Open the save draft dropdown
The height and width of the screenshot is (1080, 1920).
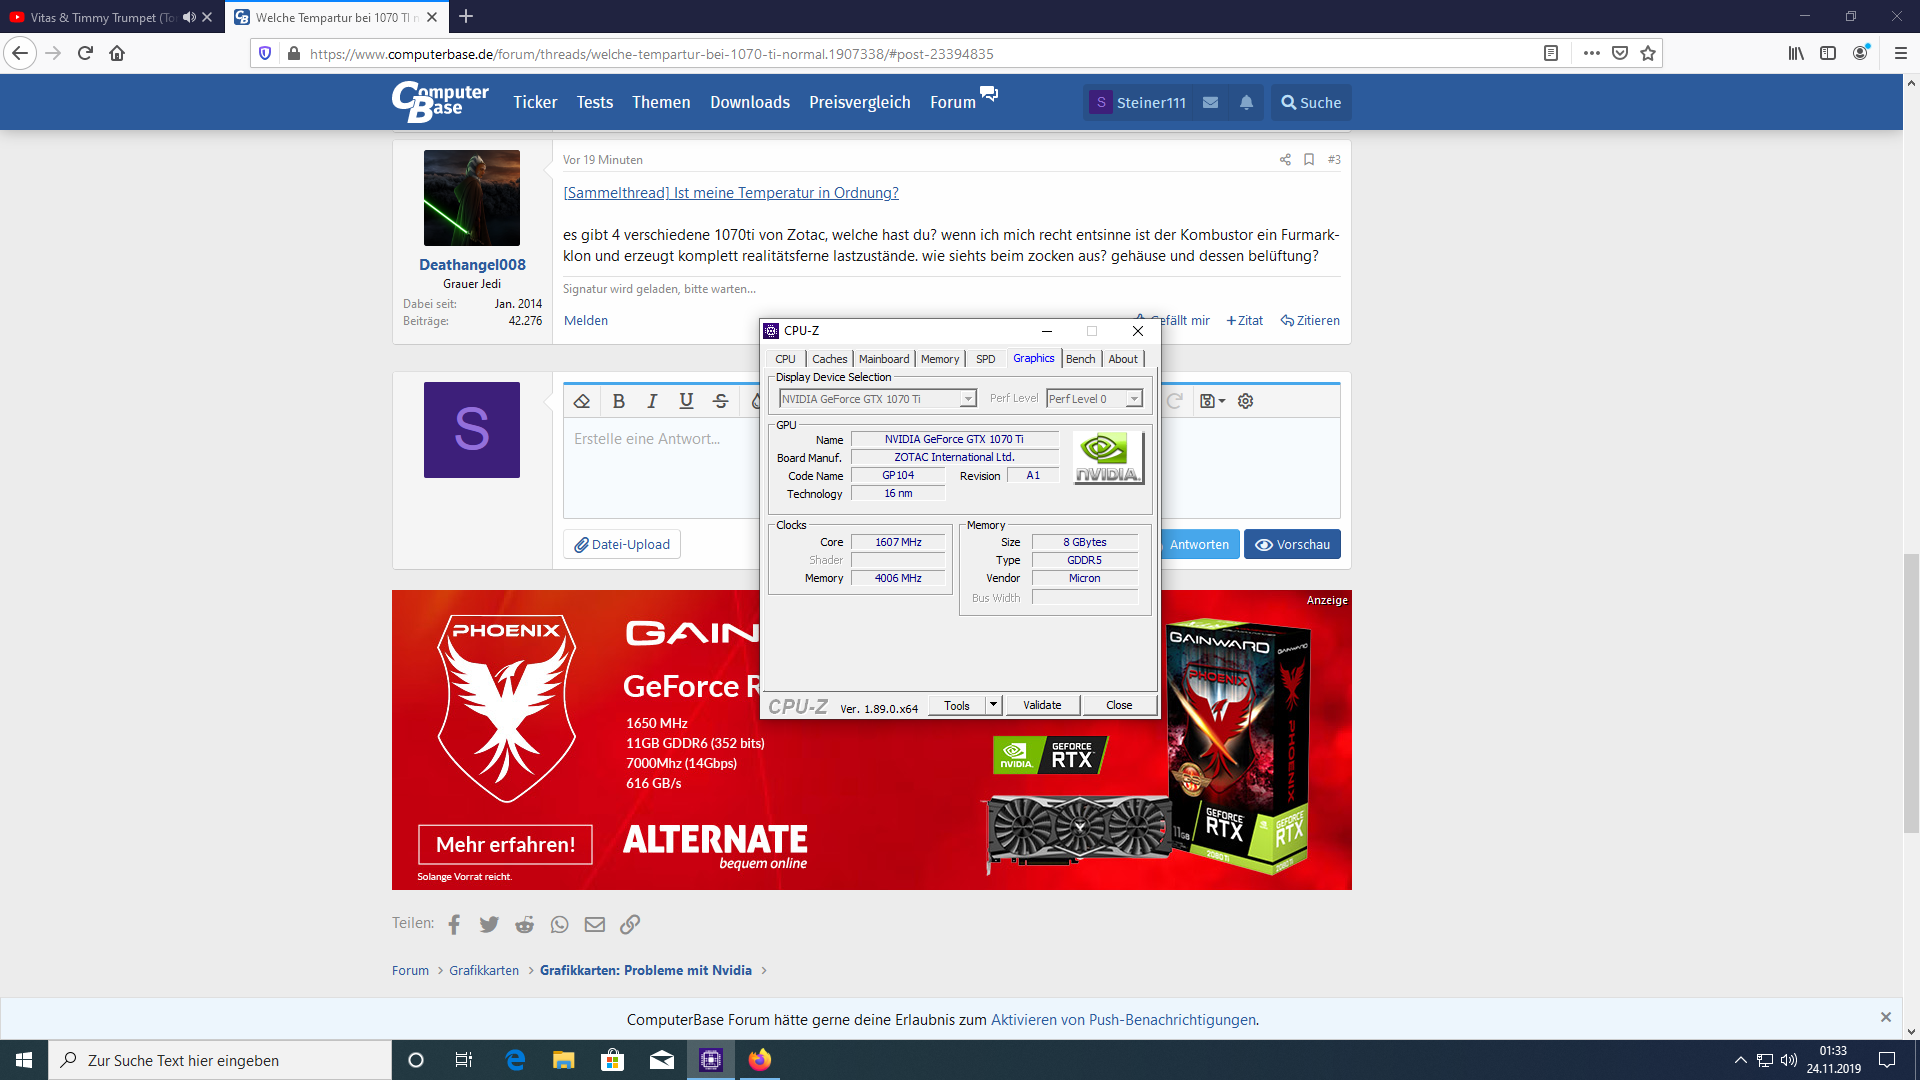1212,401
